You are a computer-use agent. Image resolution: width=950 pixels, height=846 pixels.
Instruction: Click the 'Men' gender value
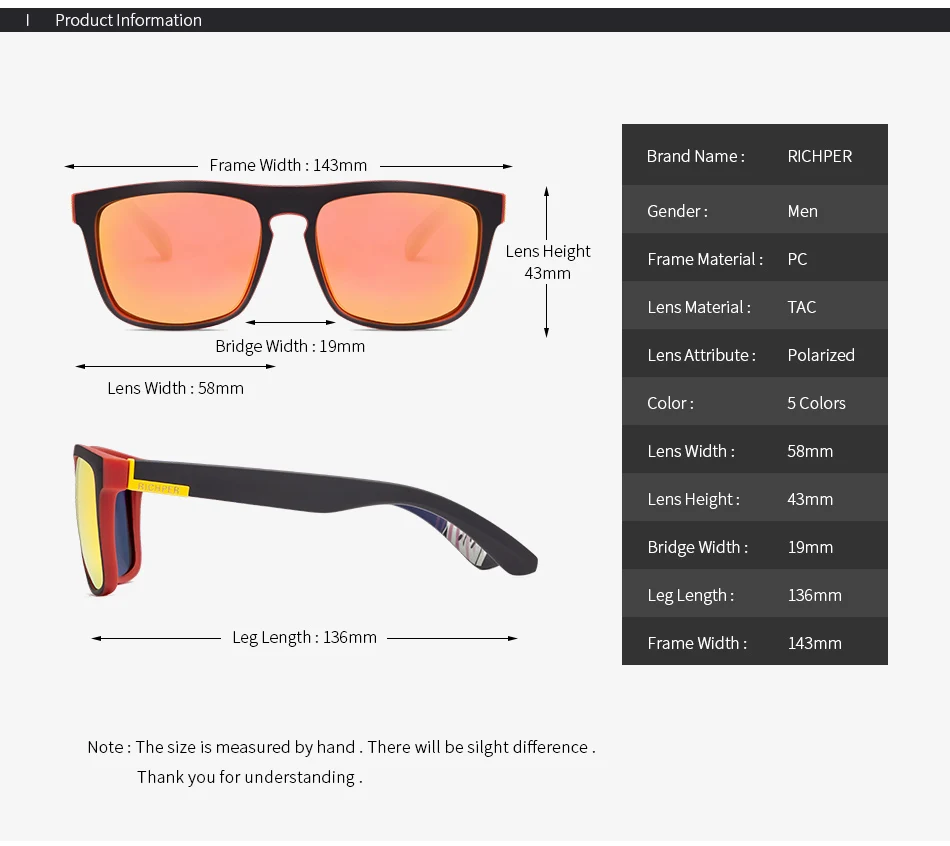click(803, 211)
